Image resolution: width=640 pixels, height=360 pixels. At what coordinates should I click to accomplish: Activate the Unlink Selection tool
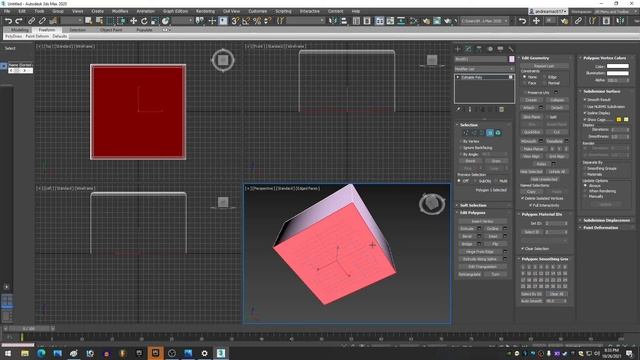coord(42,21)
